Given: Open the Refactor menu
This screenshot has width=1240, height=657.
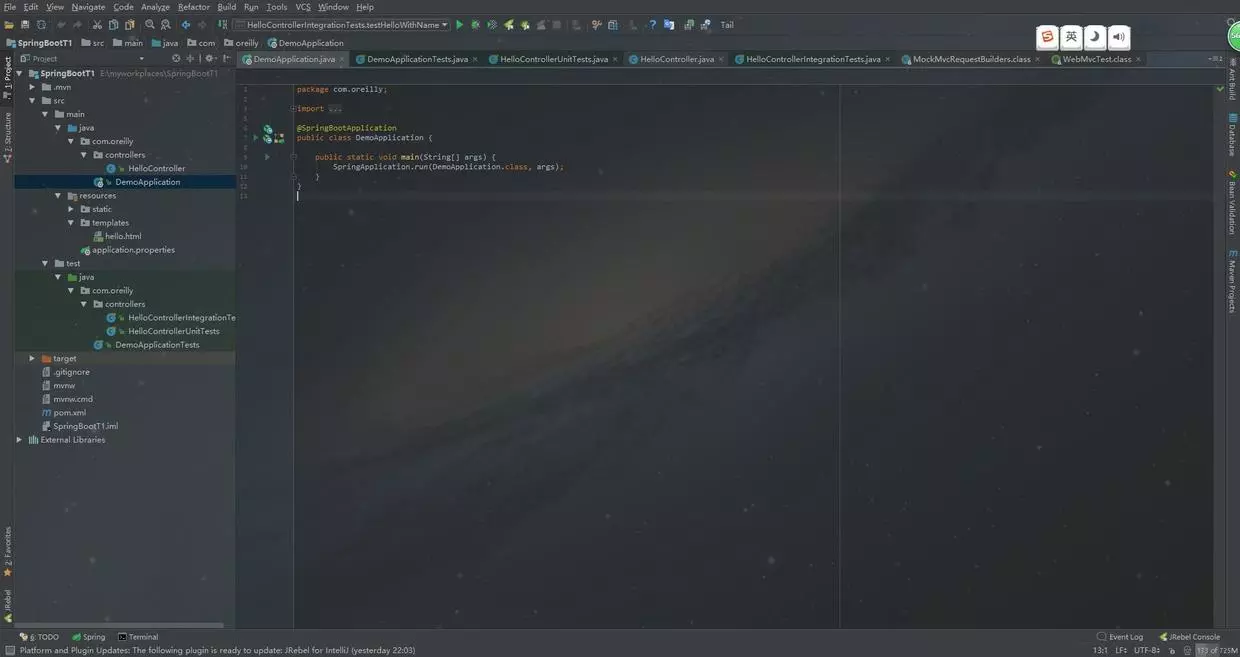Looking at the screenshot, I should click(194, 7).
